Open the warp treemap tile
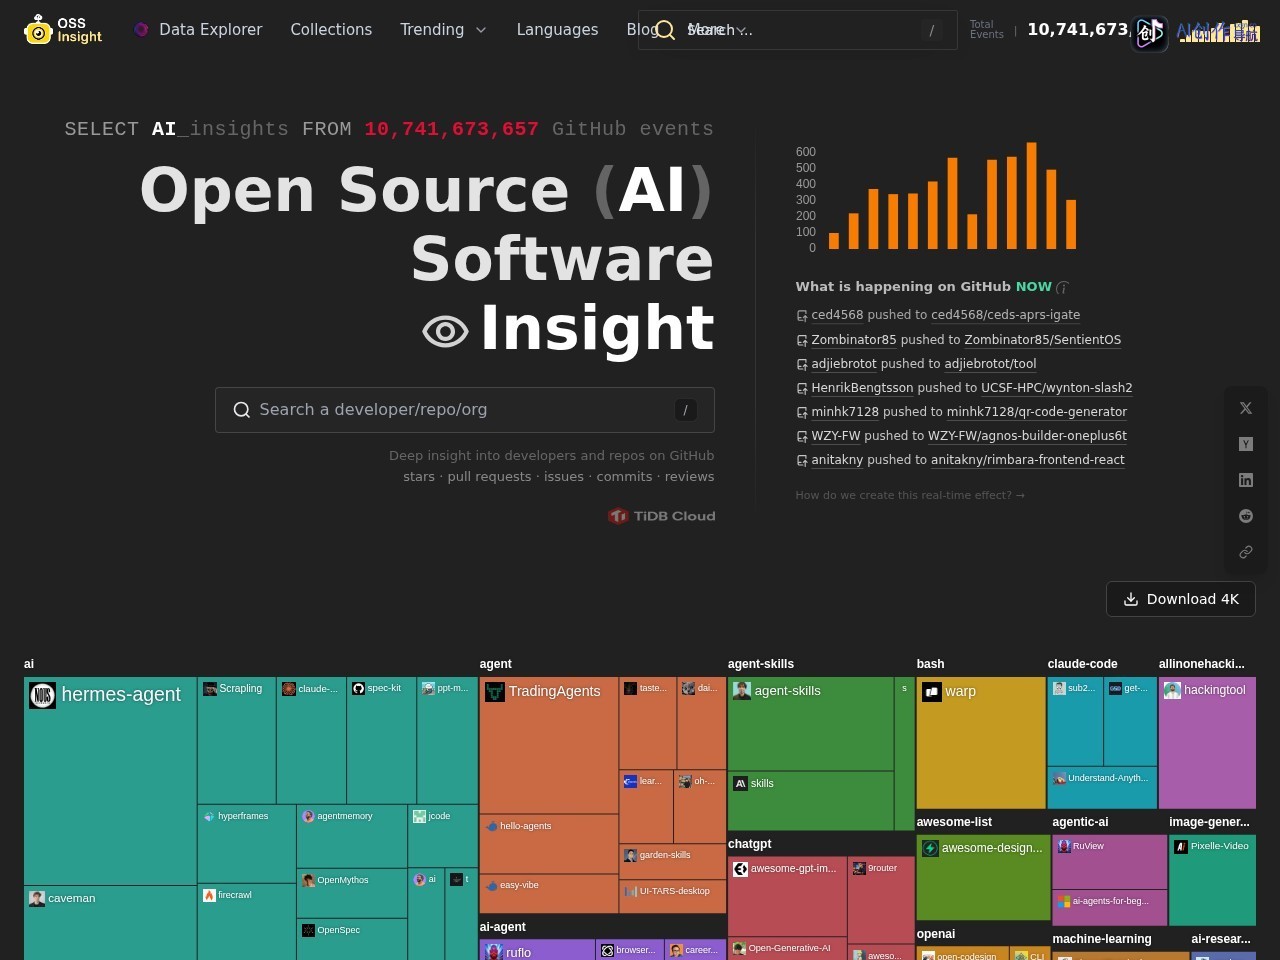 [981, 742]
